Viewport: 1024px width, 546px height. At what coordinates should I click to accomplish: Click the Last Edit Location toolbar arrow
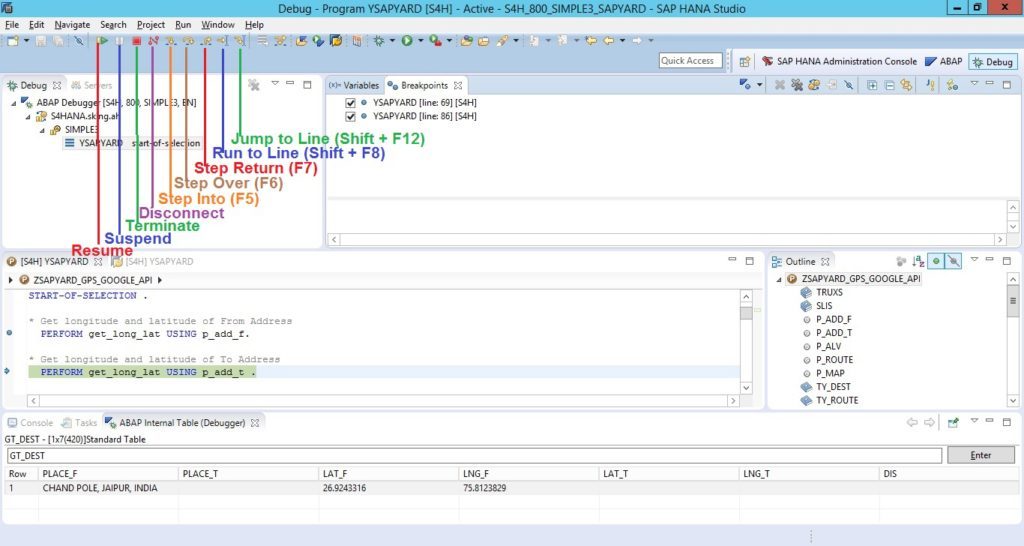pos(591,41)
